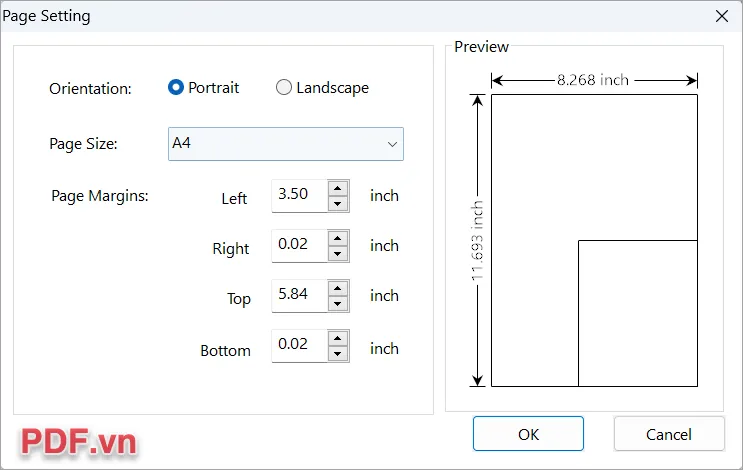Click the 8.268 inch width label
This screenshot has width=743, height=470.
(x=593, y=80)
